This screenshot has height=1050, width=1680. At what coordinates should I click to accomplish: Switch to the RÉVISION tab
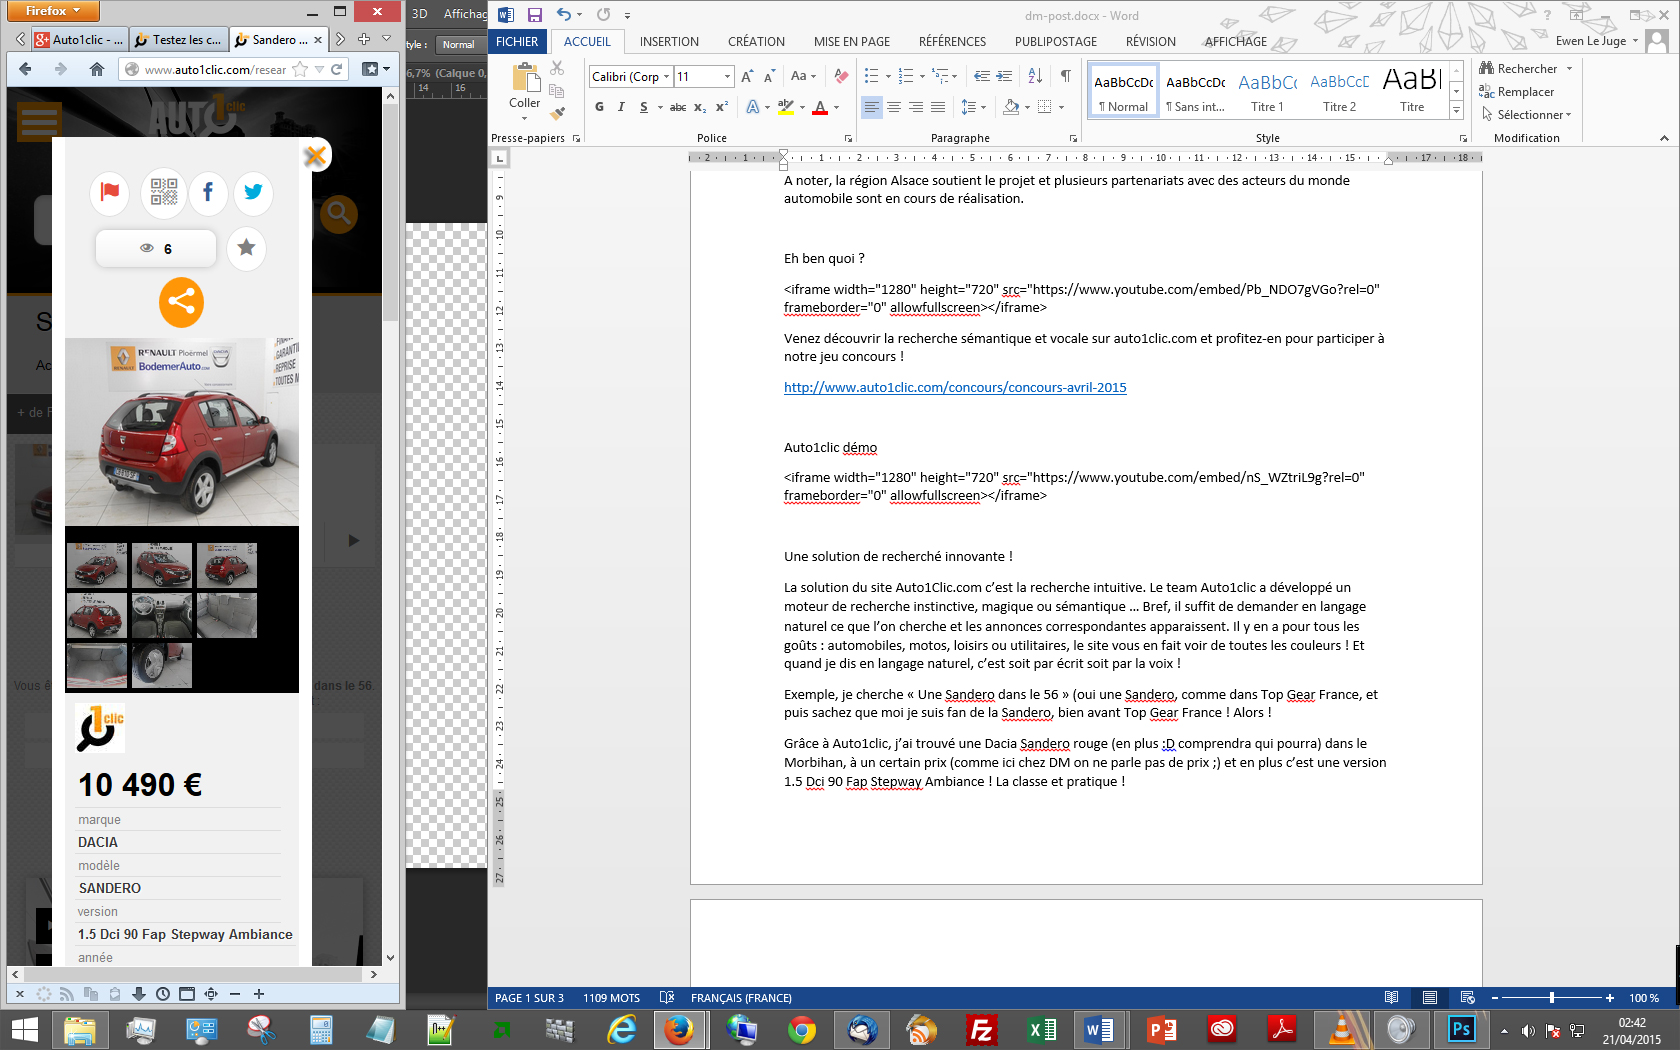[x=1150, y=42]
